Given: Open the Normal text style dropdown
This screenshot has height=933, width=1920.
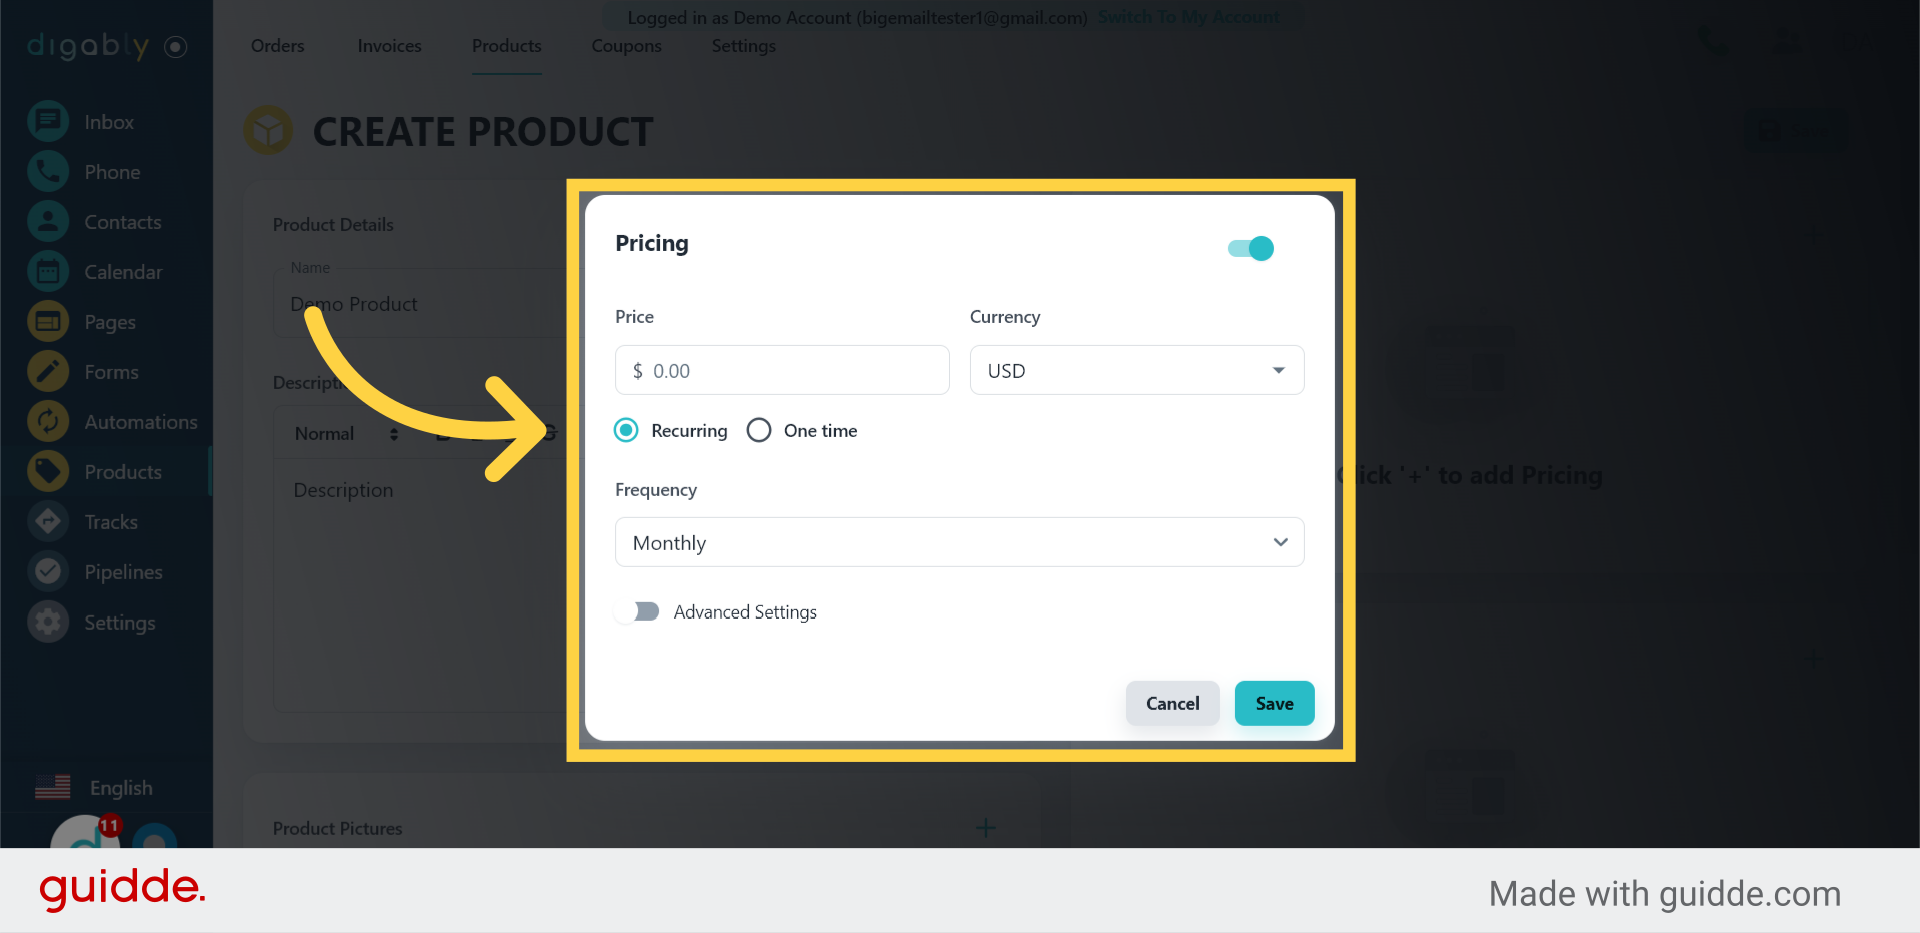Looking at the screenshot, I should (x=346, y=434).
